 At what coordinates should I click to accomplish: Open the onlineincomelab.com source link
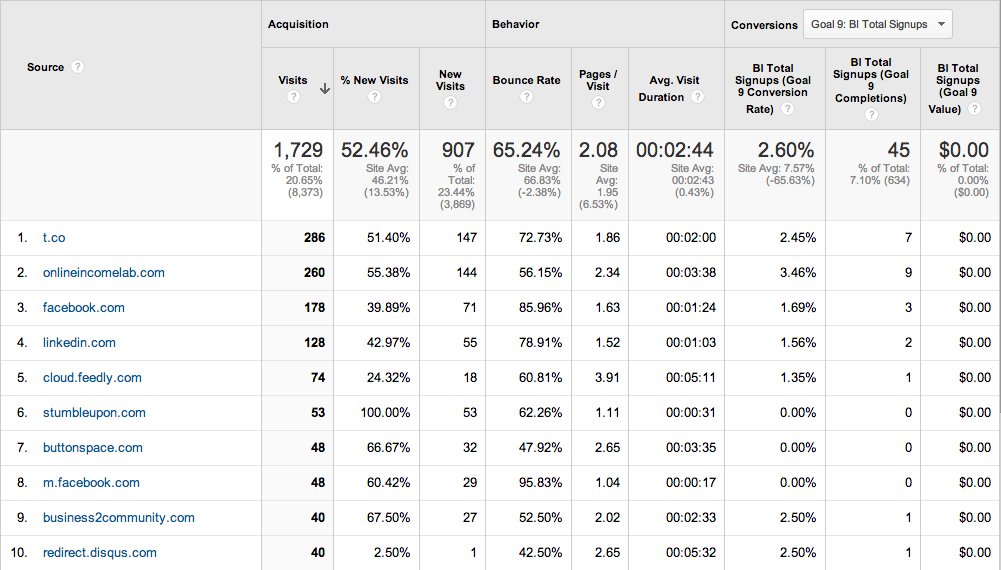103,273
